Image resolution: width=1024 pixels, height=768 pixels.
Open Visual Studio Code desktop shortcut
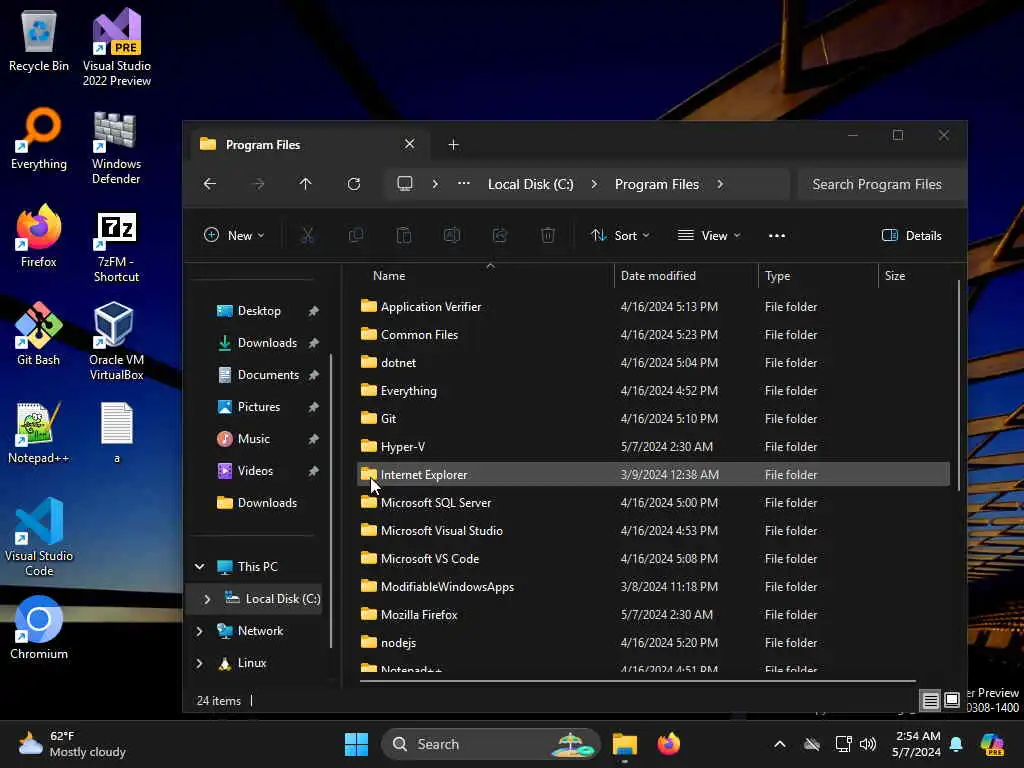click(39, 537)
